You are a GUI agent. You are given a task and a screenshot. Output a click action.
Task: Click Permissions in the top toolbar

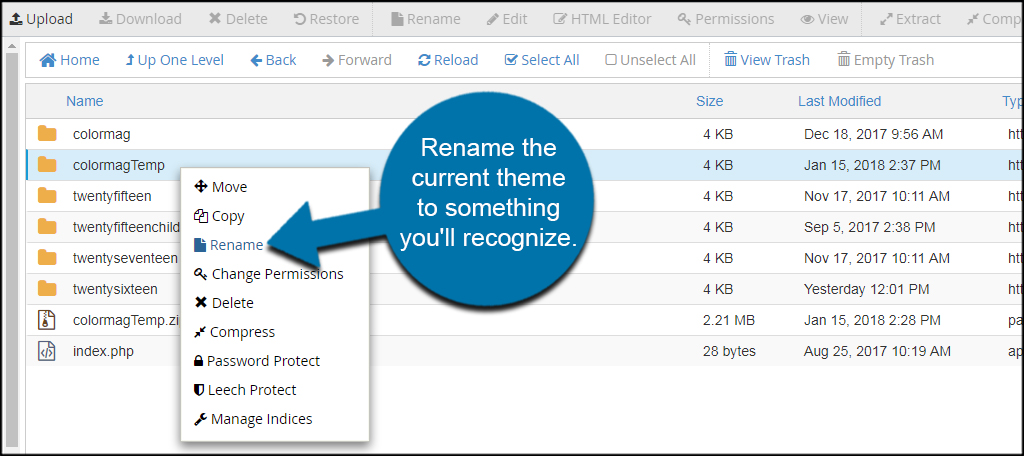pyautogui.click(x=726, y=19)
